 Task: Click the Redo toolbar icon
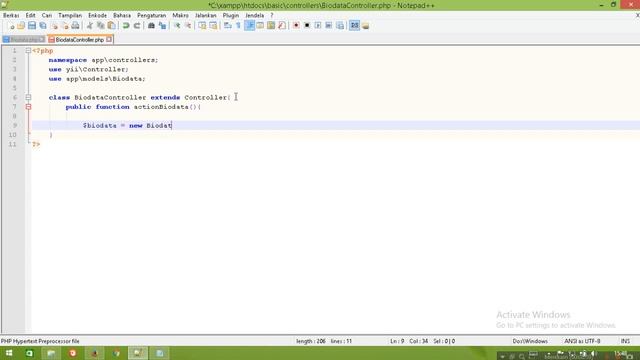coord(137,26)
